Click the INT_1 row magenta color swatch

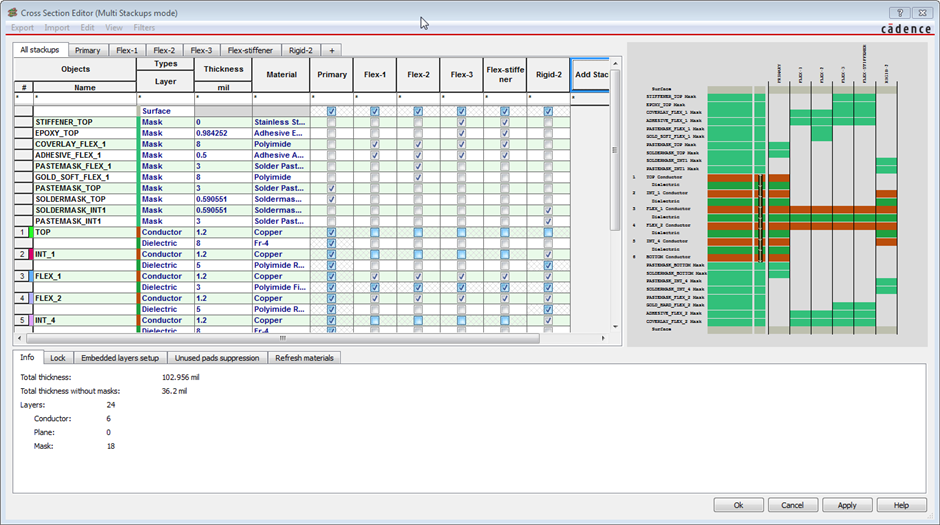(x=31, y=254)
